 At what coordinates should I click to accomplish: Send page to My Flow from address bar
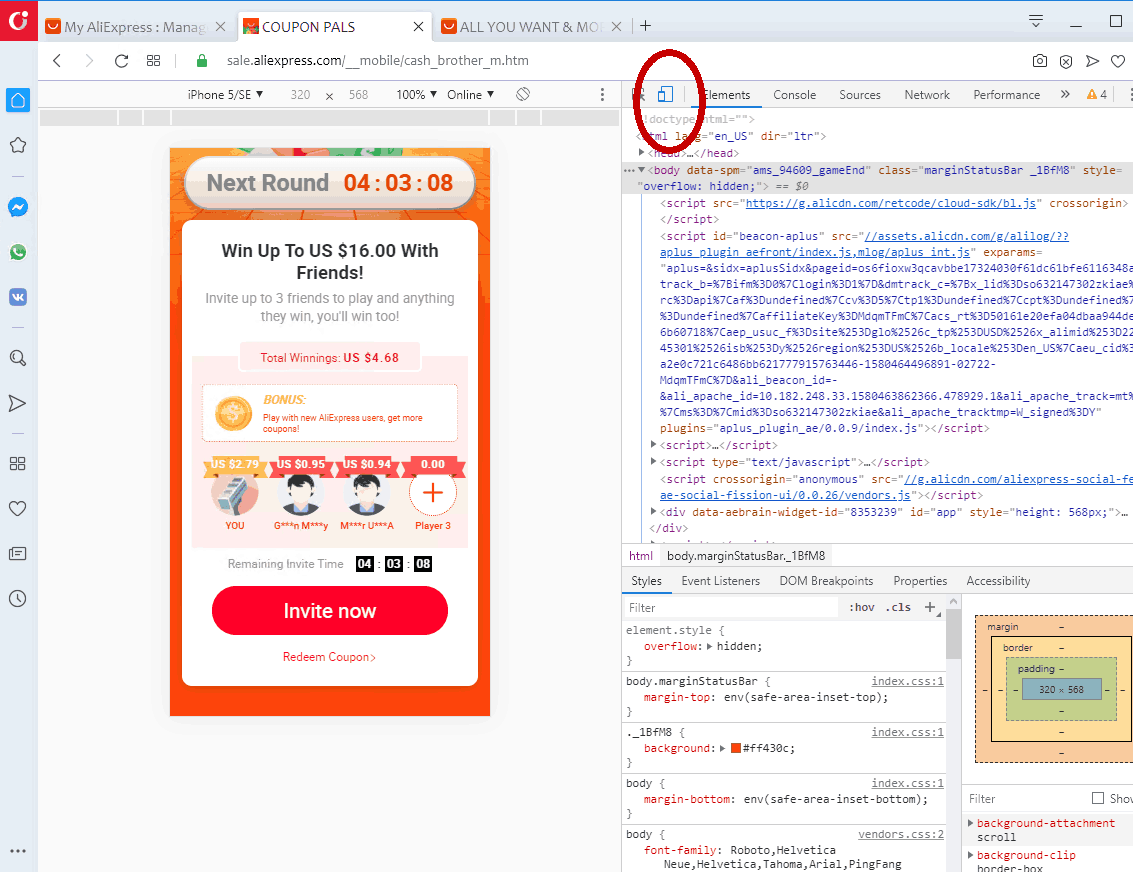(1093, 61)
